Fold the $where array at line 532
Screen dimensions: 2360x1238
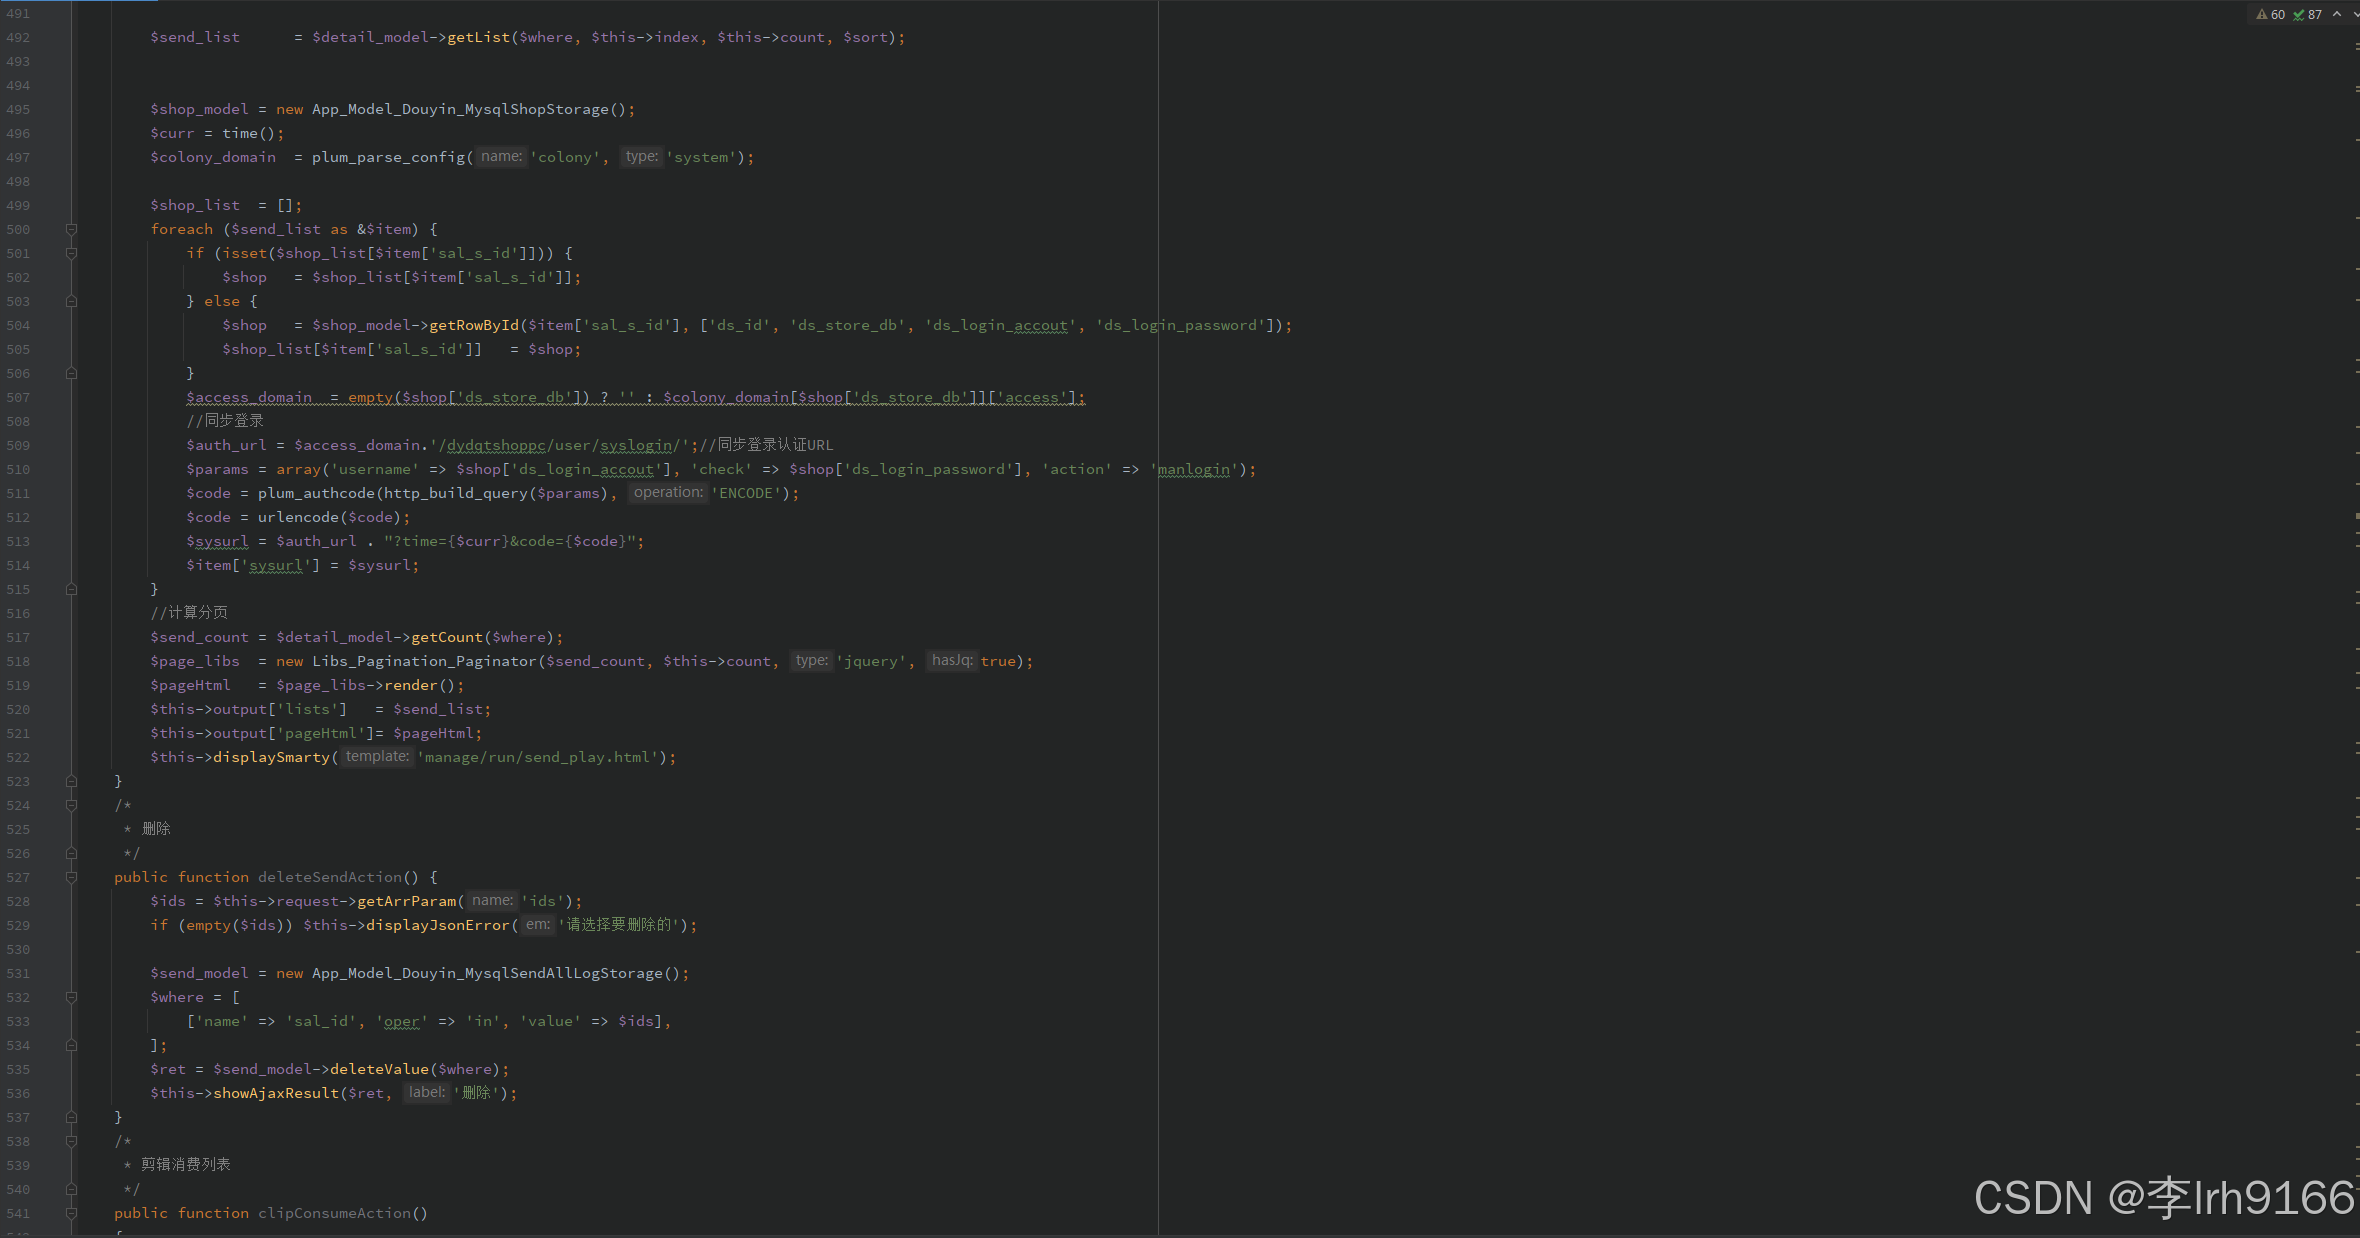click(71, 997)
